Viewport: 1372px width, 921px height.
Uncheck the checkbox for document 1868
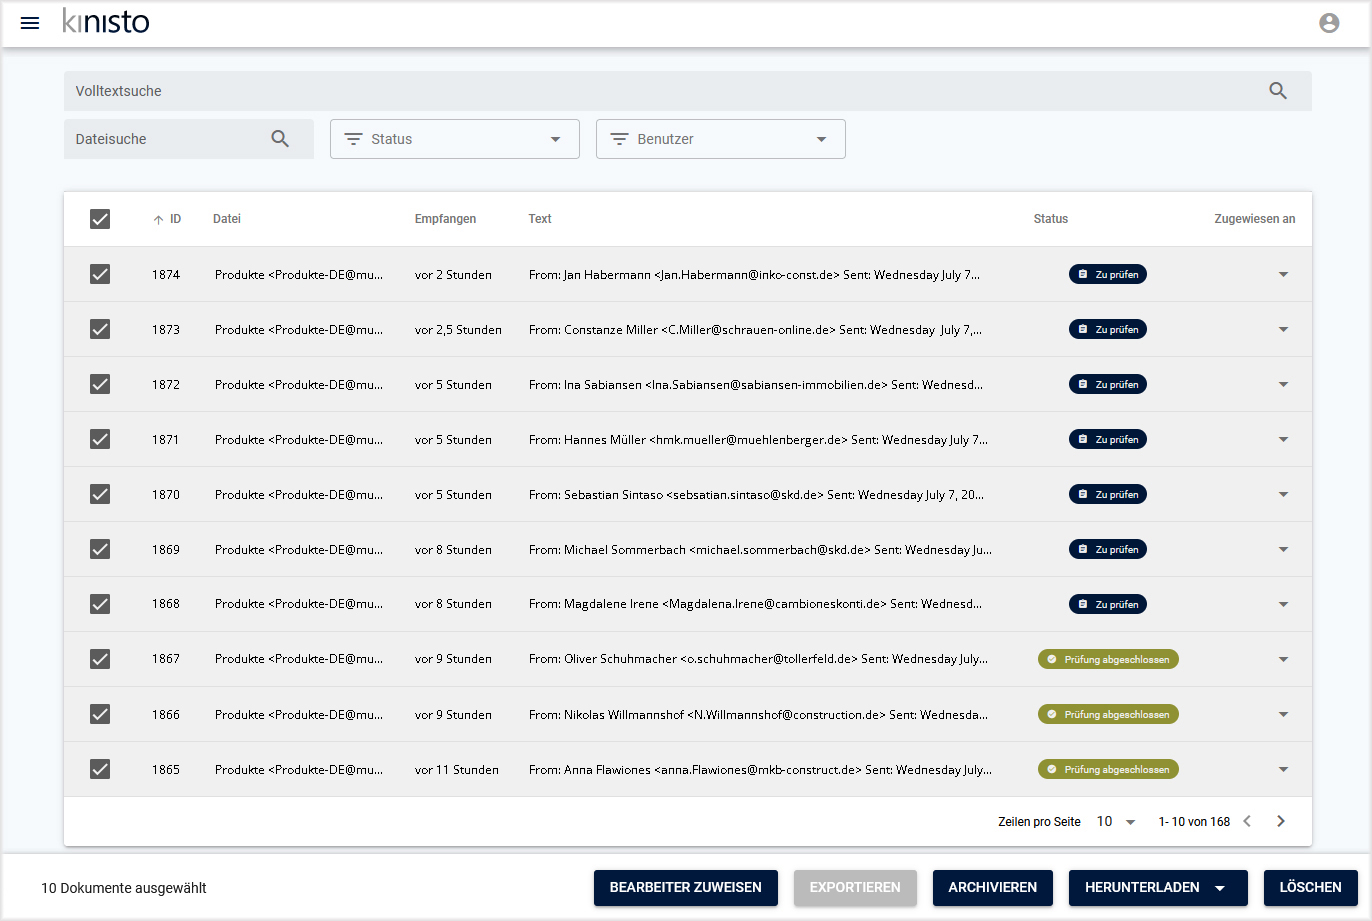point(100,604)
